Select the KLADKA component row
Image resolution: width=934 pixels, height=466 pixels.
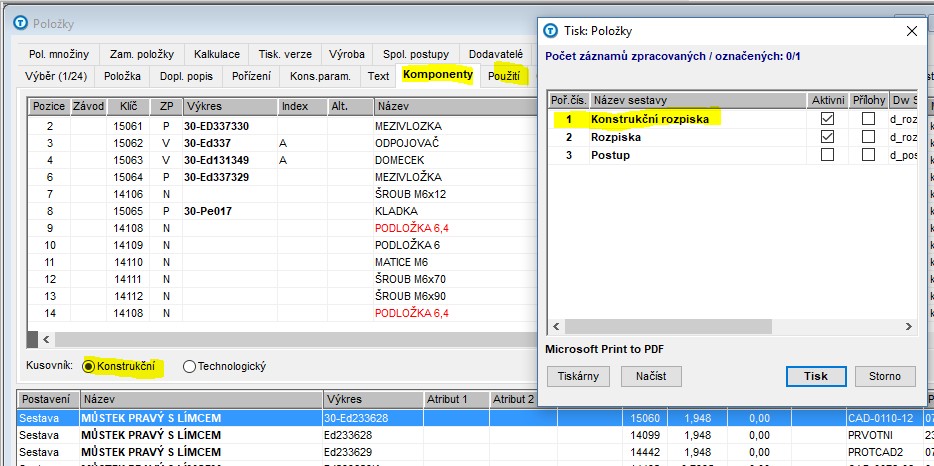pos(398,211)
